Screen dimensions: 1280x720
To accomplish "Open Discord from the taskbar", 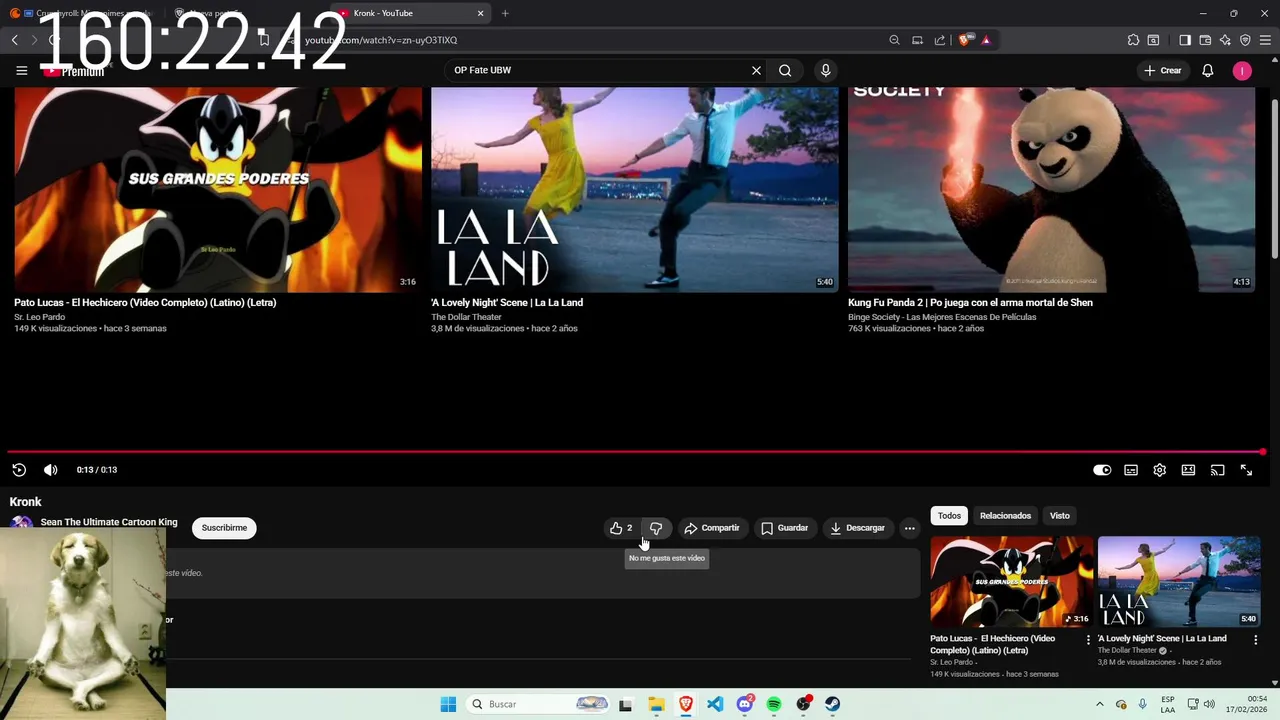I will coord(745,704).
